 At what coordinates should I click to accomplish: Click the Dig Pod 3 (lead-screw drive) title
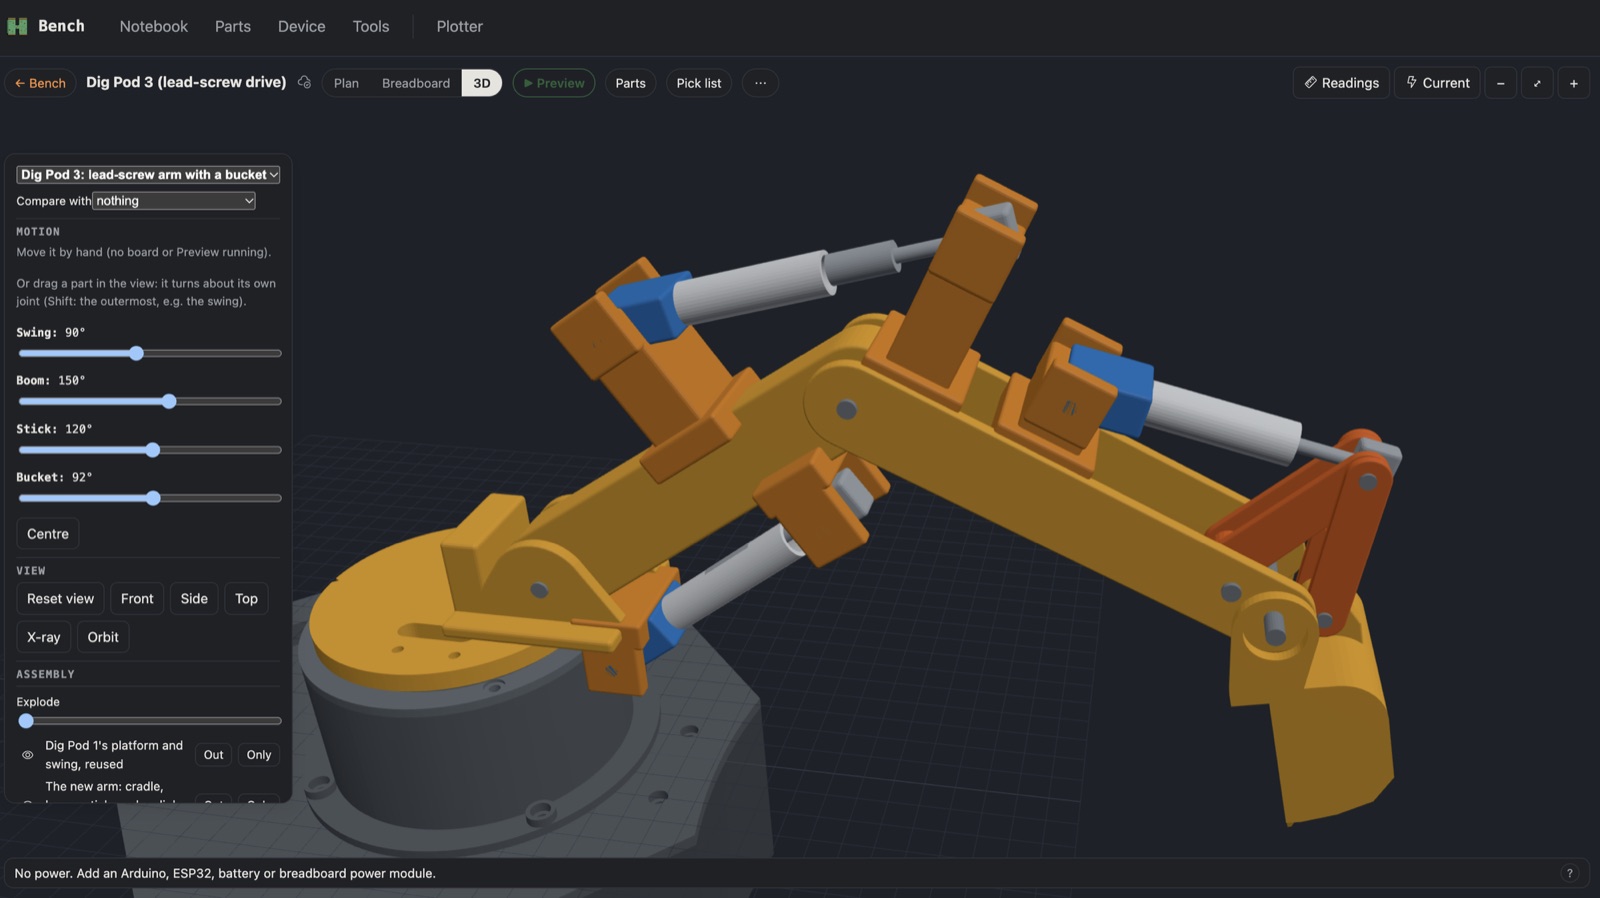click(x=186, y=82)
